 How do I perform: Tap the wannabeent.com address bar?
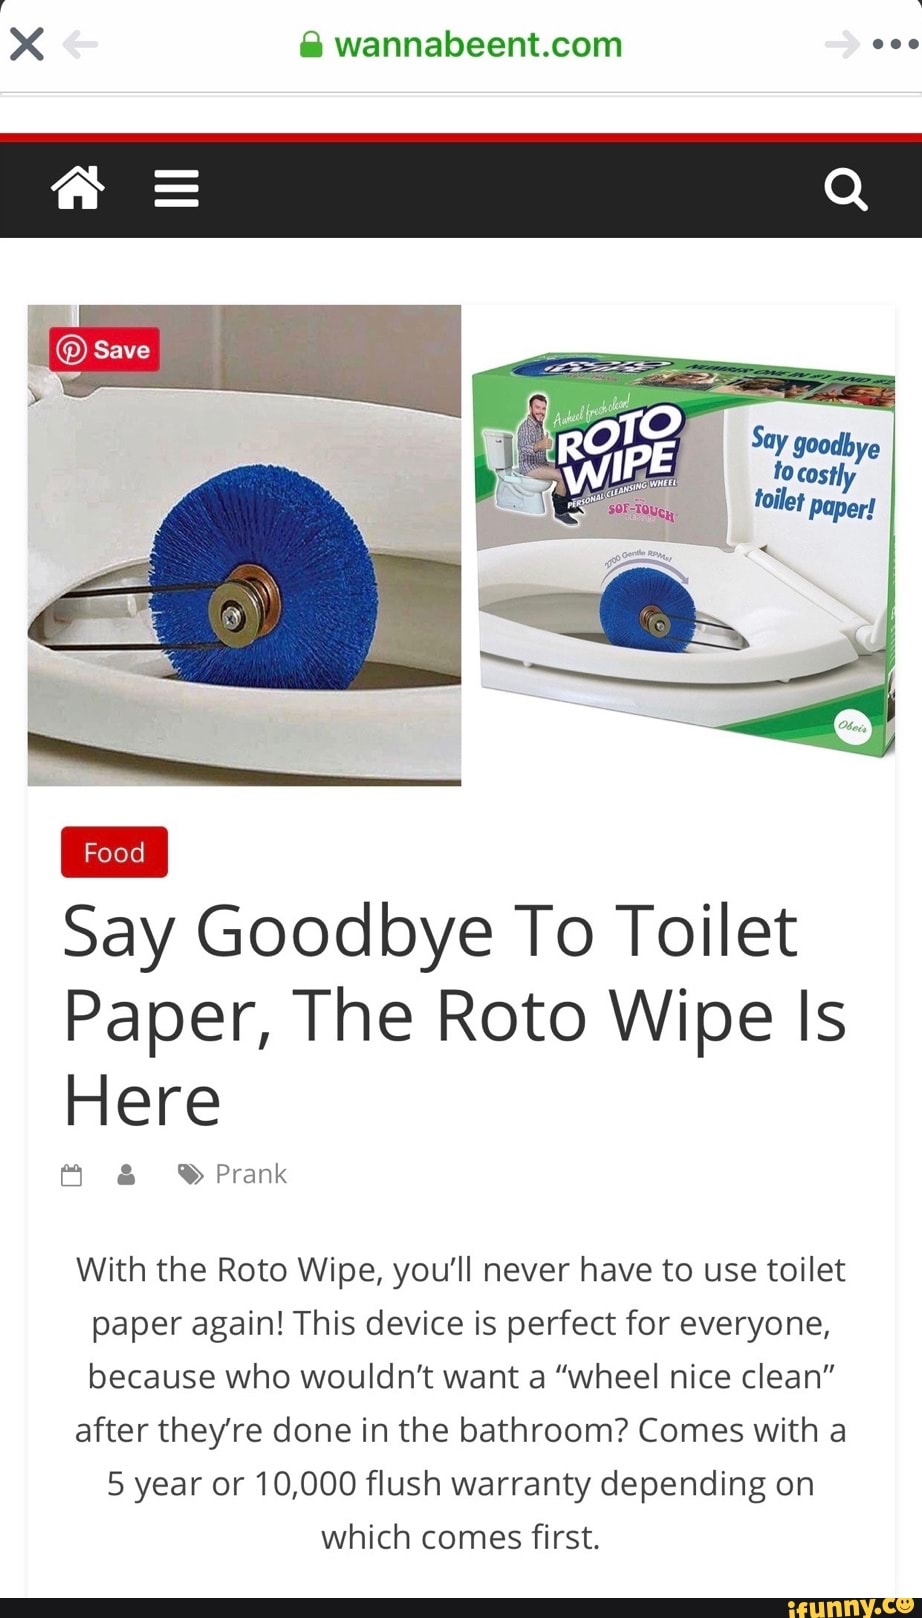[x=461, y=44]
